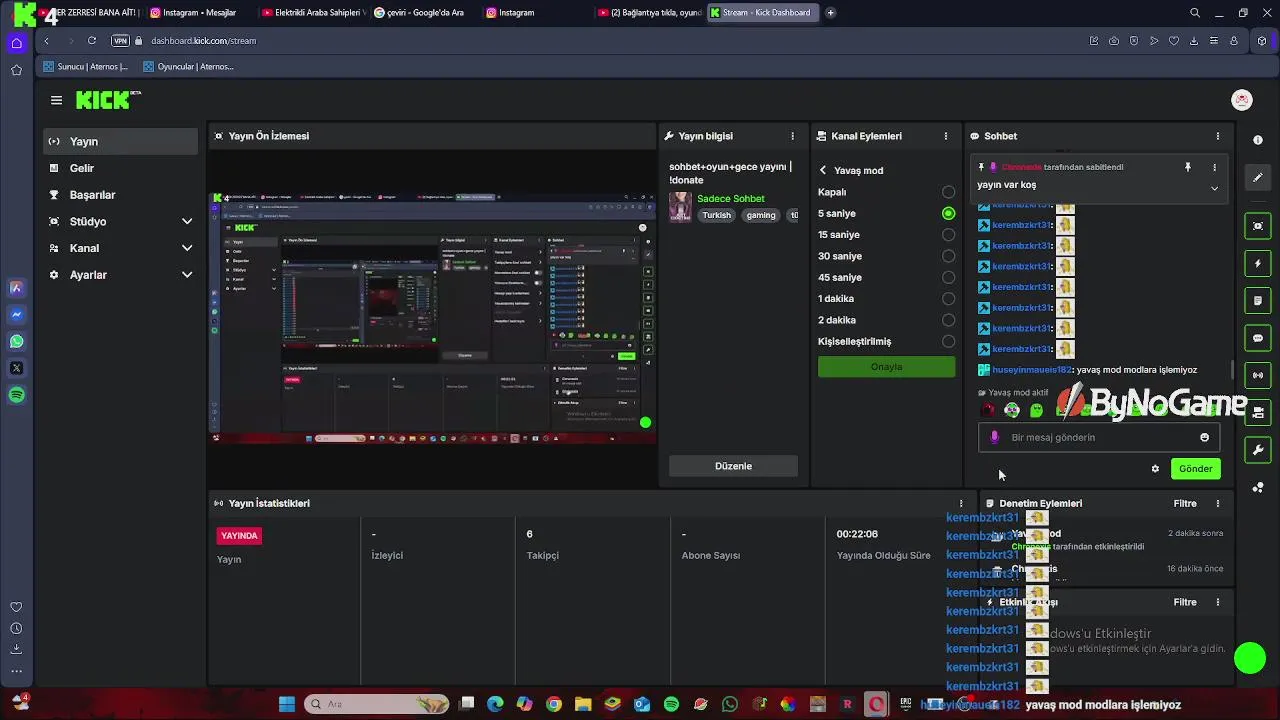
Task: Click the Düzenle button
Action: click(x=733, y=466)
